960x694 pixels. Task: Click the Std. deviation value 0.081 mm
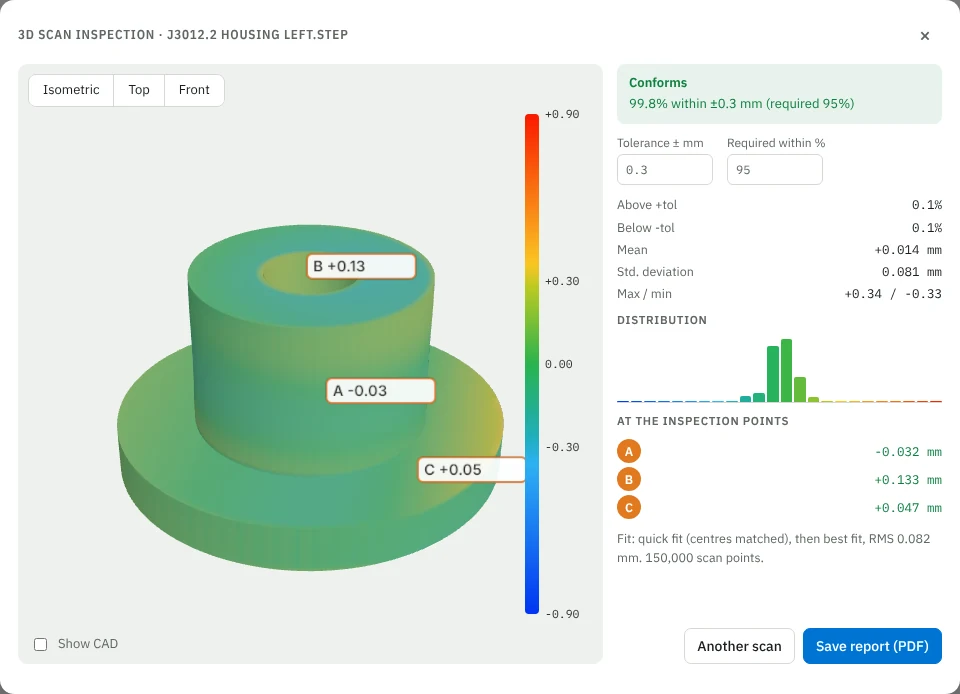pyautogui.click(x=912, y=272)
